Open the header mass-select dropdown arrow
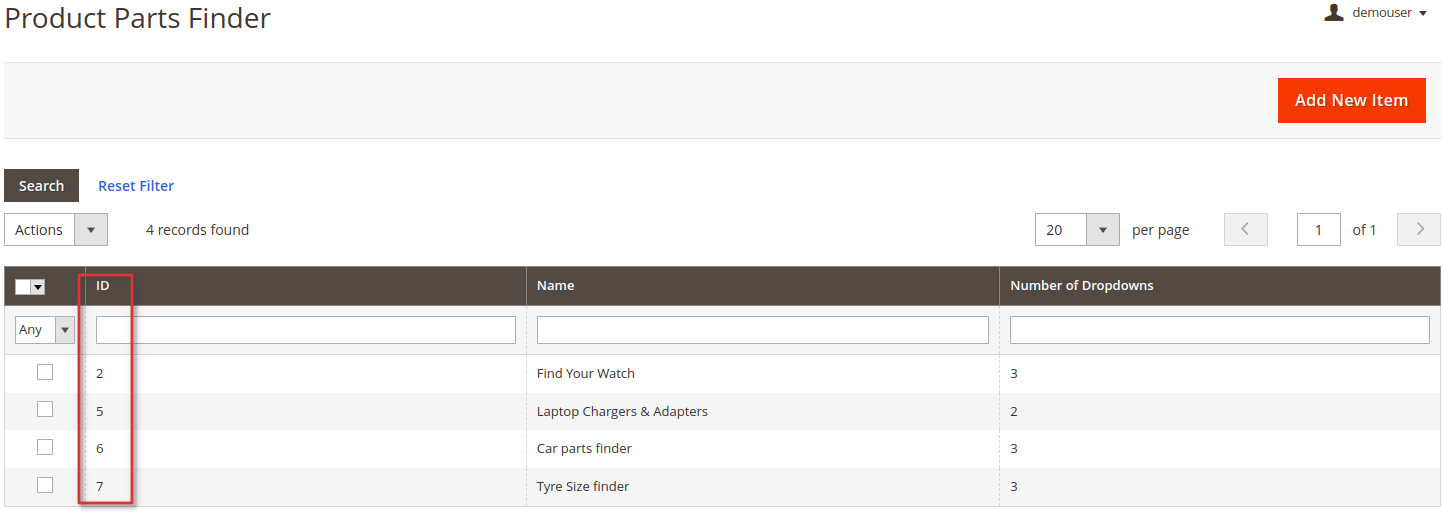 click(x=38, y=287)
